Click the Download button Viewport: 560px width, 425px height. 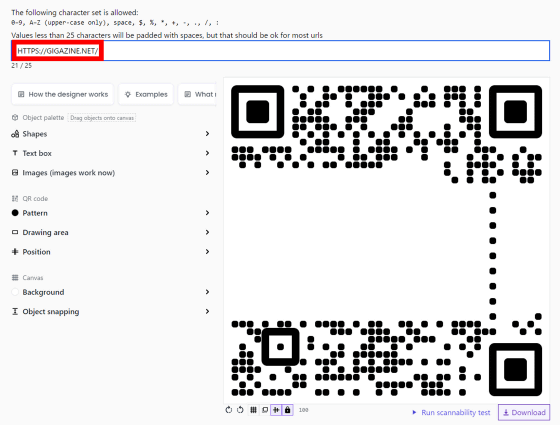tap(524, 412)
